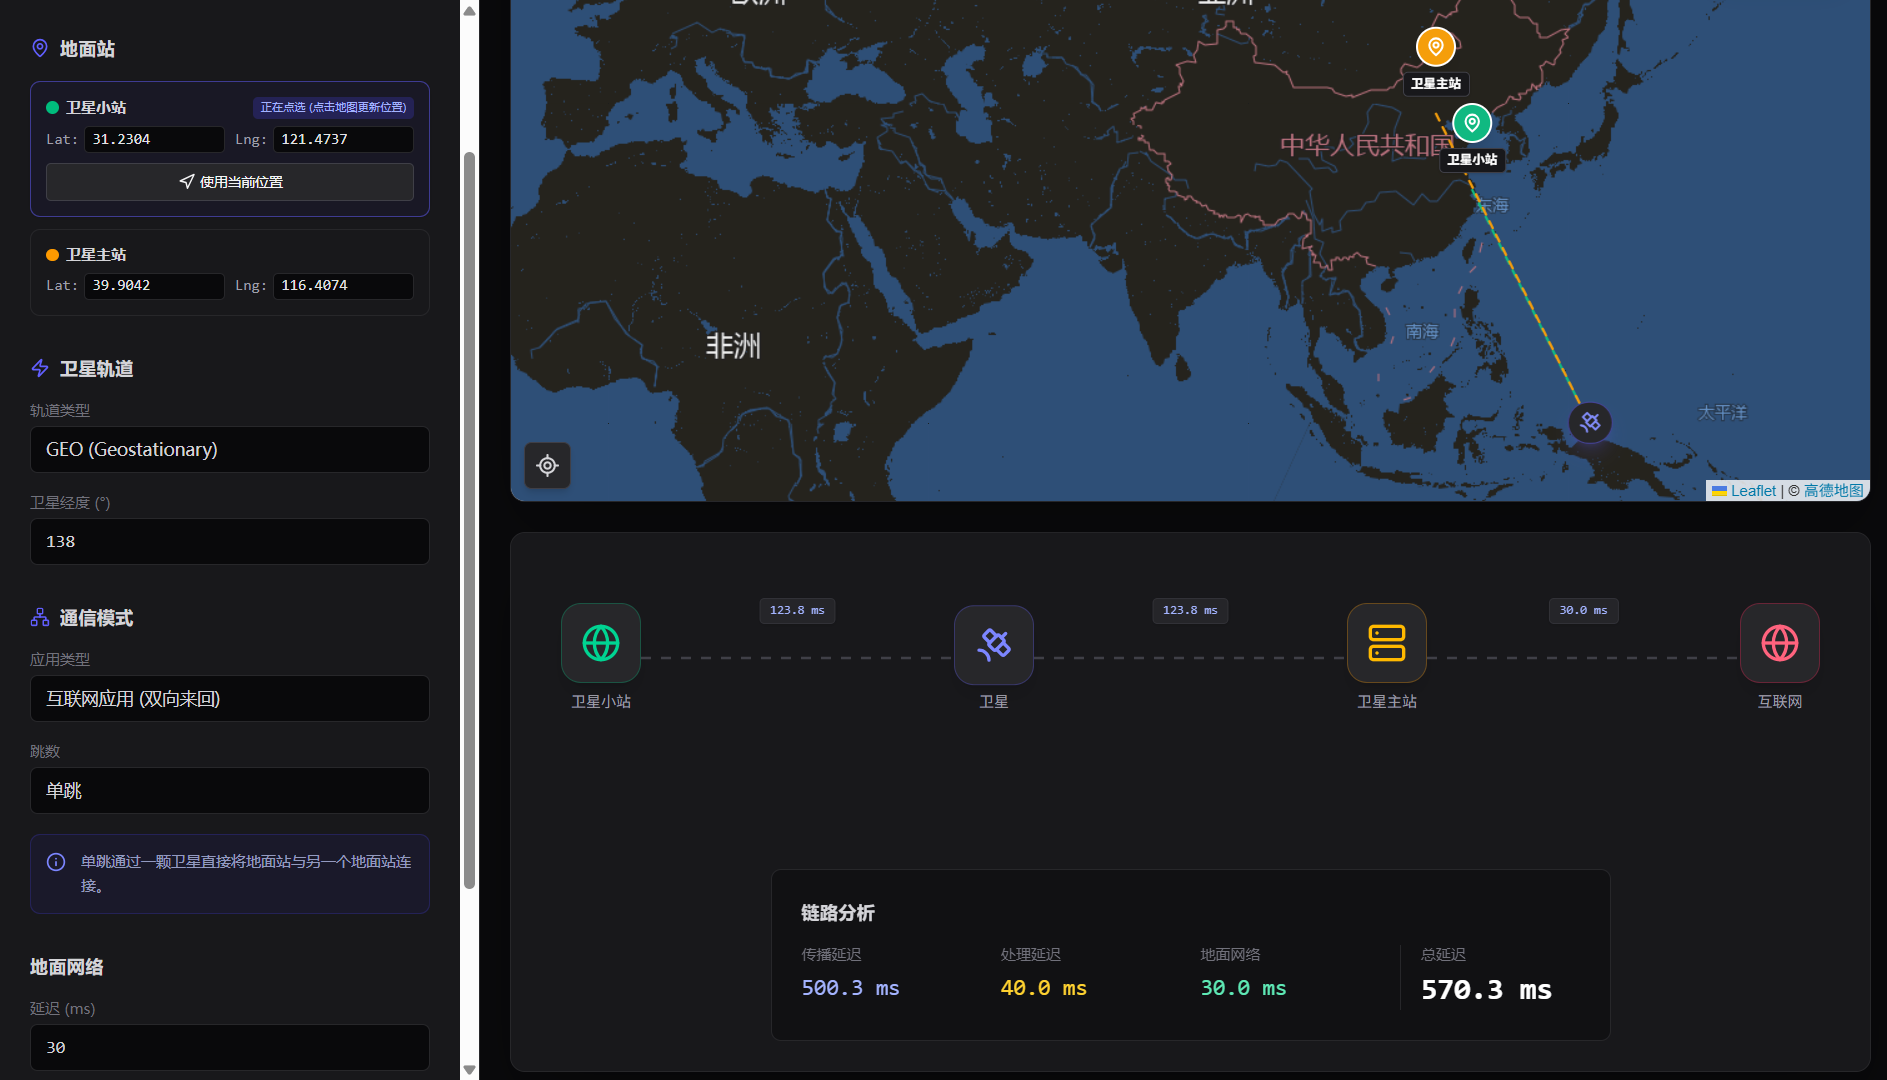Click the info icon in hop description
The height and width of the screenshot is (1080, 1887).
pos(56,862)
